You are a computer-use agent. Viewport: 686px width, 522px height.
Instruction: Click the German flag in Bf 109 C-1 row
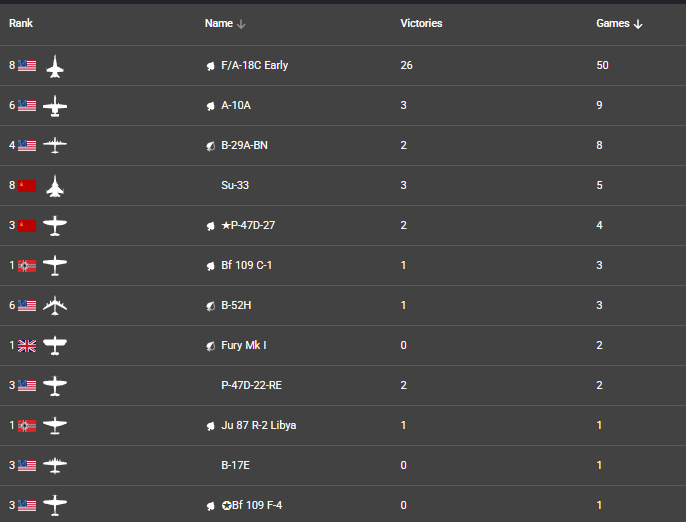tap(27, 266)
